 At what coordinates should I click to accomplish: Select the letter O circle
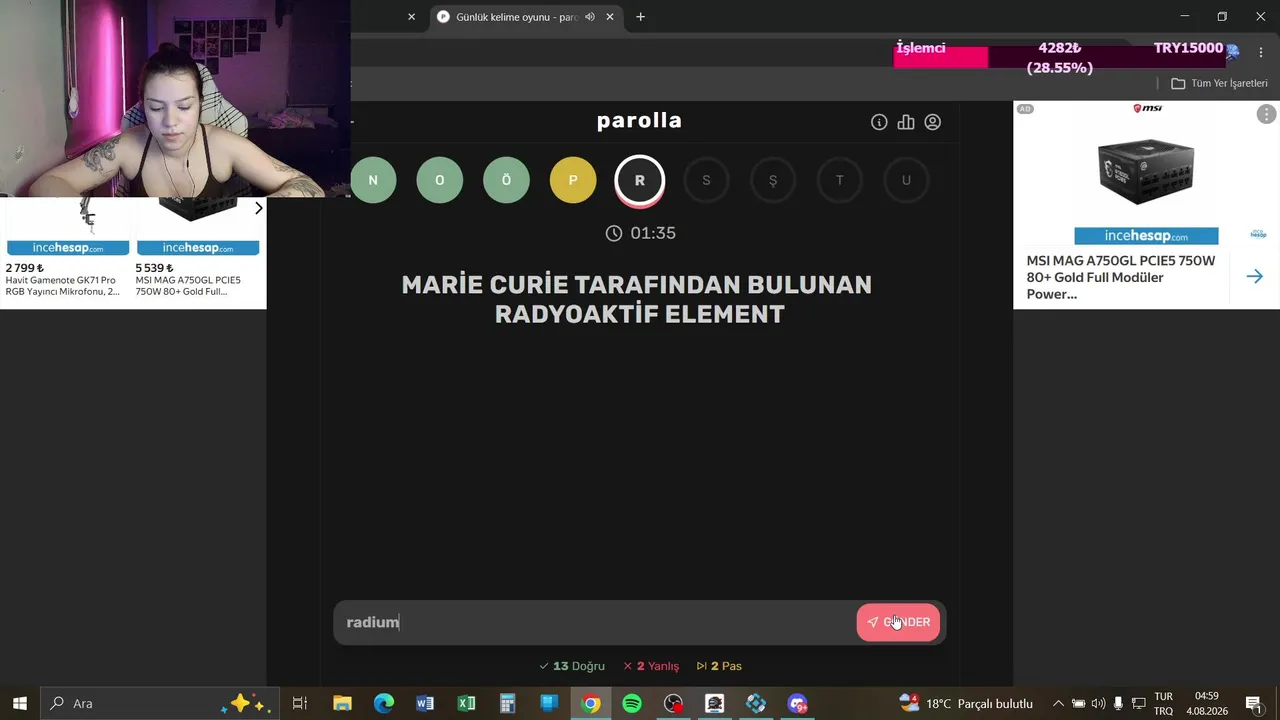[439, 180]
